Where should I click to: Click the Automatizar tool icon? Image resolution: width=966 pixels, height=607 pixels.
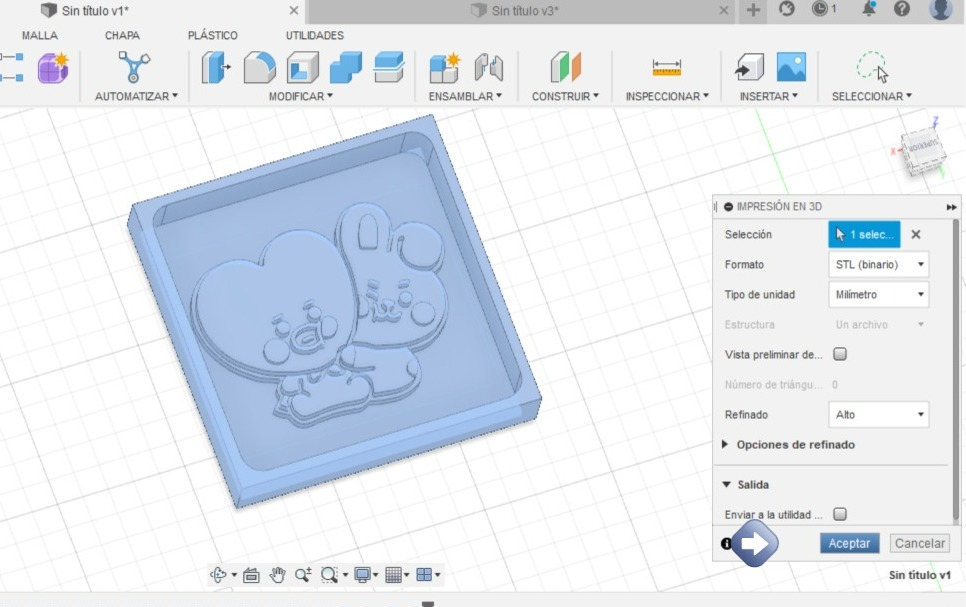[134, 67]
